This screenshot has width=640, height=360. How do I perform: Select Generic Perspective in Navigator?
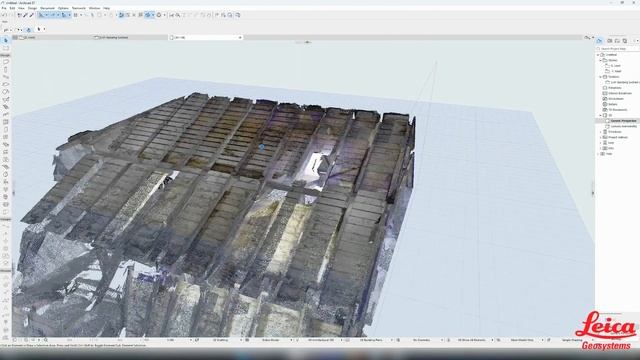point(623,121)
